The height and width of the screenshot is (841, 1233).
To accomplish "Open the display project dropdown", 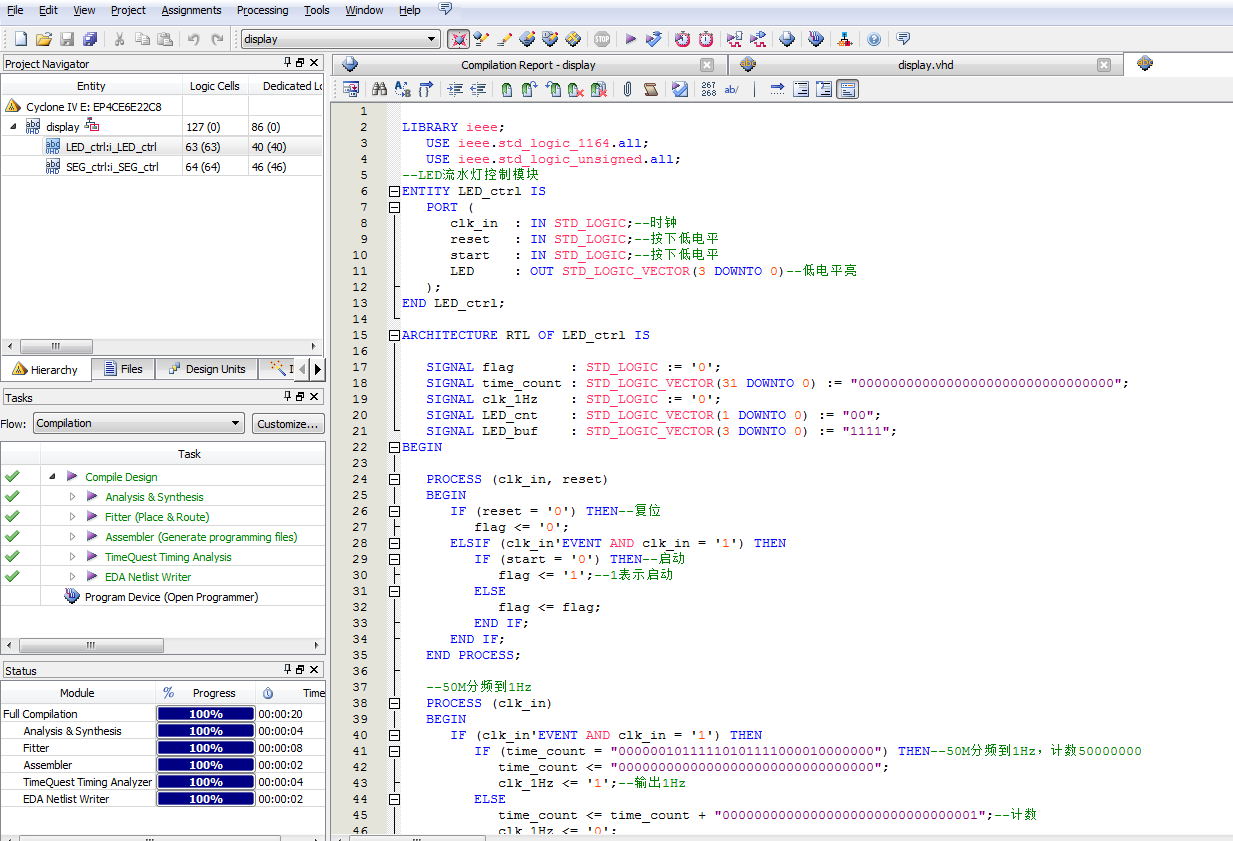I will pos(432,39).
